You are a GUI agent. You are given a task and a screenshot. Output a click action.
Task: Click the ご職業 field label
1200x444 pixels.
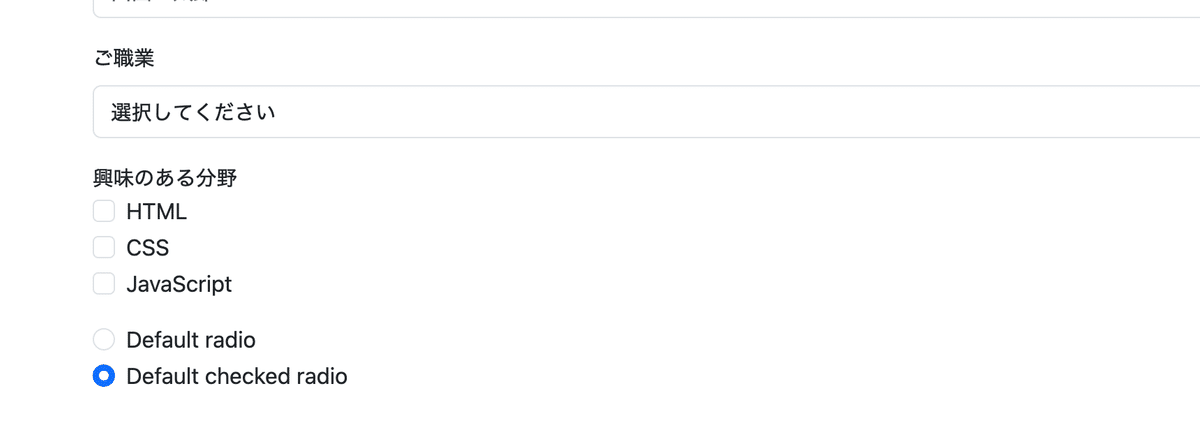[124, 58]
